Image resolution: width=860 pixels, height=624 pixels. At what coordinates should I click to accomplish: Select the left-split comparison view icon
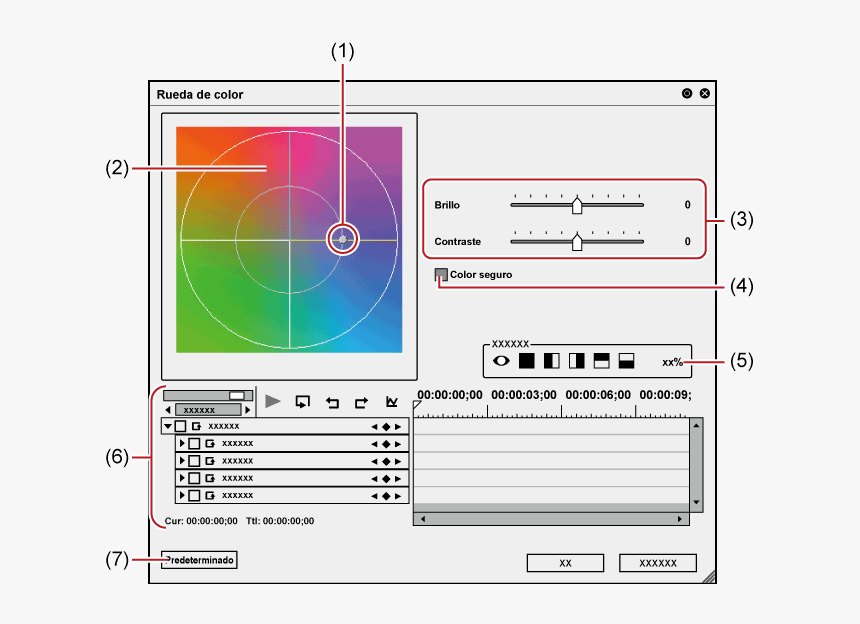[552, 361]
